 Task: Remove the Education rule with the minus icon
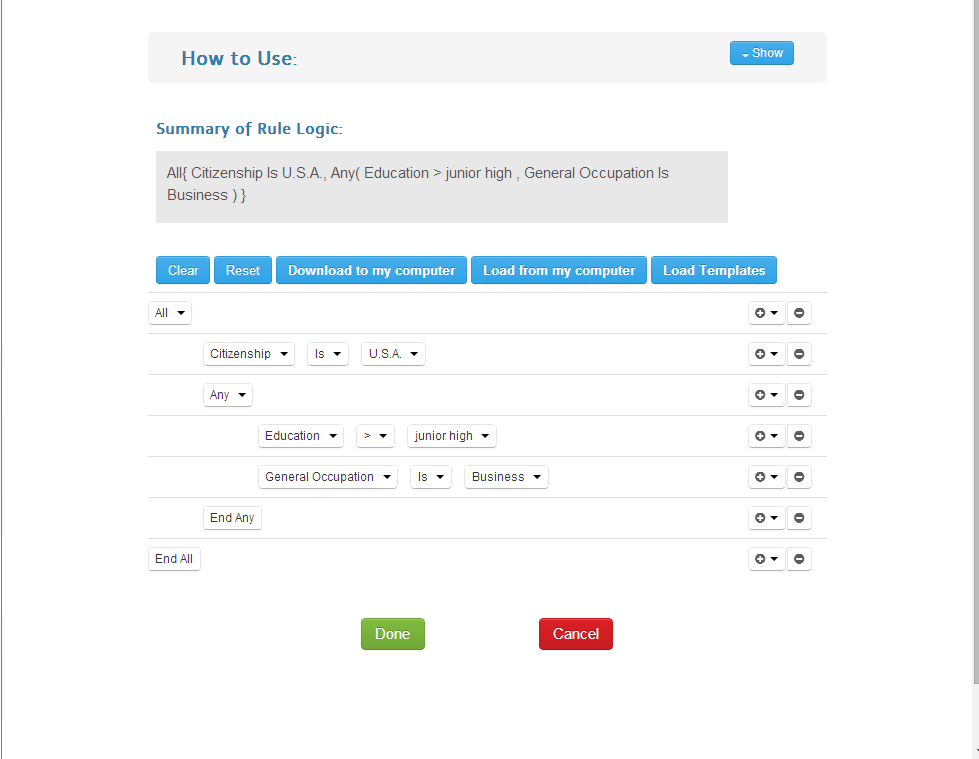point(799,436)
